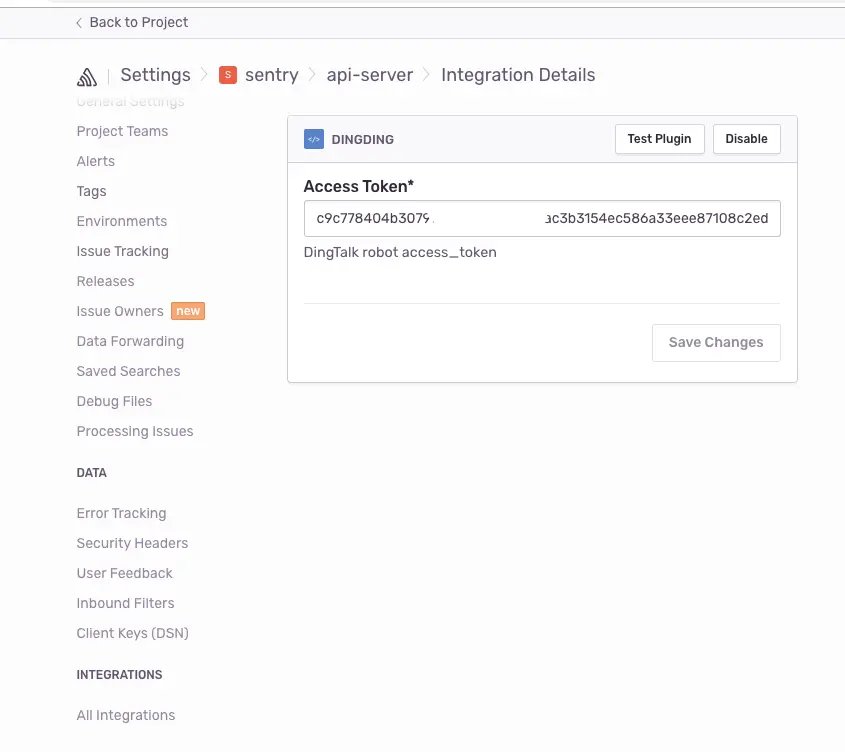The image size is (845, 752).
Task: Open Tags settings in sidebar
Action: pyautogui.click(x=91, y=191)
